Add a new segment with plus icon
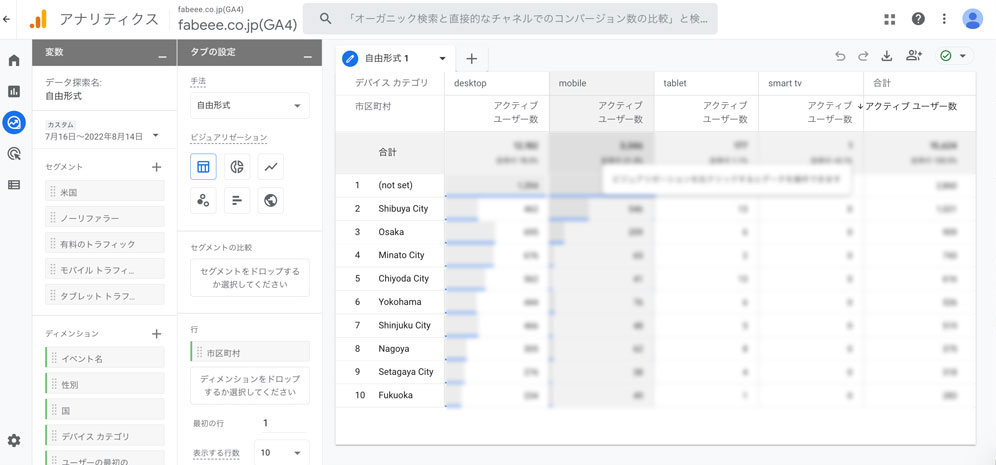This screenshot has height=465, width=996. 157,167
